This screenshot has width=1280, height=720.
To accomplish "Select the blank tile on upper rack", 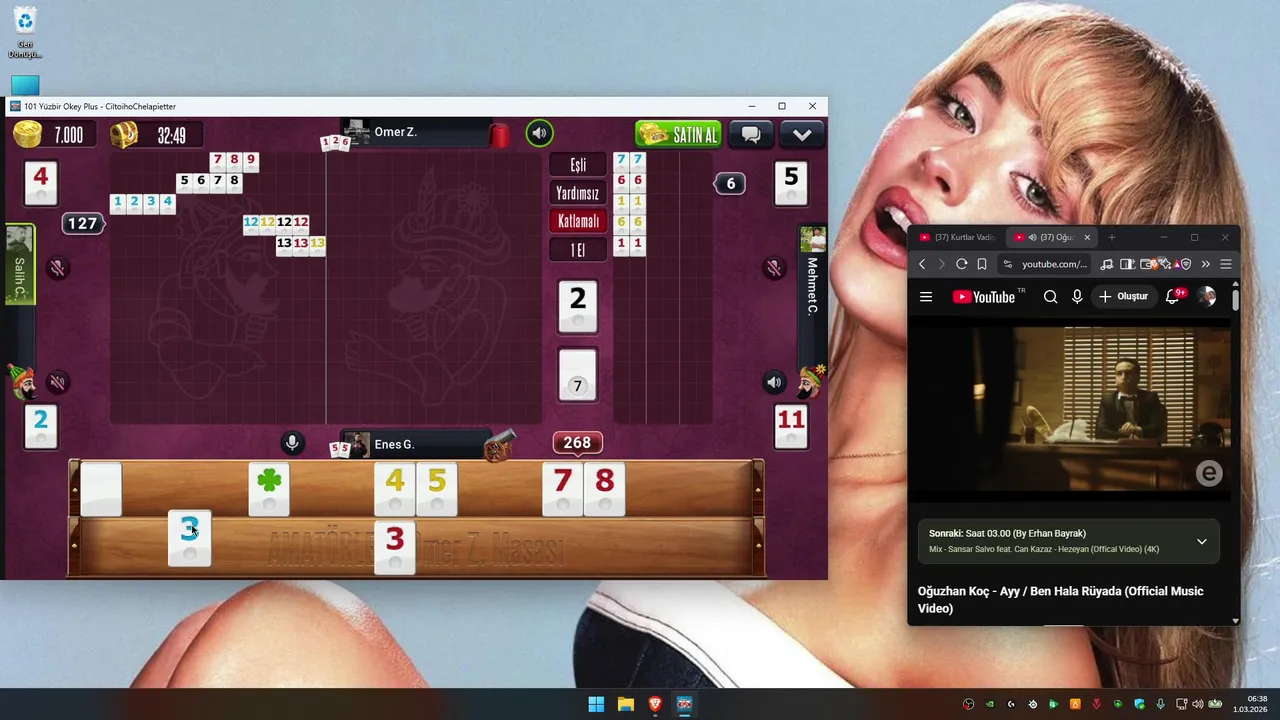I will [x=101, y=489].
